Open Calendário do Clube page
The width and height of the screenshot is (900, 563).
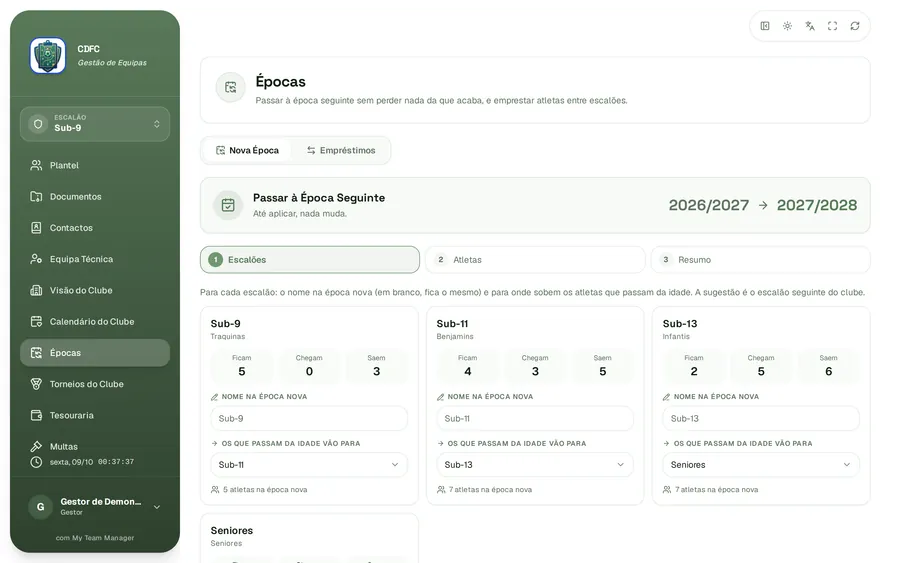pyautogui.click(x=95, y=321)
